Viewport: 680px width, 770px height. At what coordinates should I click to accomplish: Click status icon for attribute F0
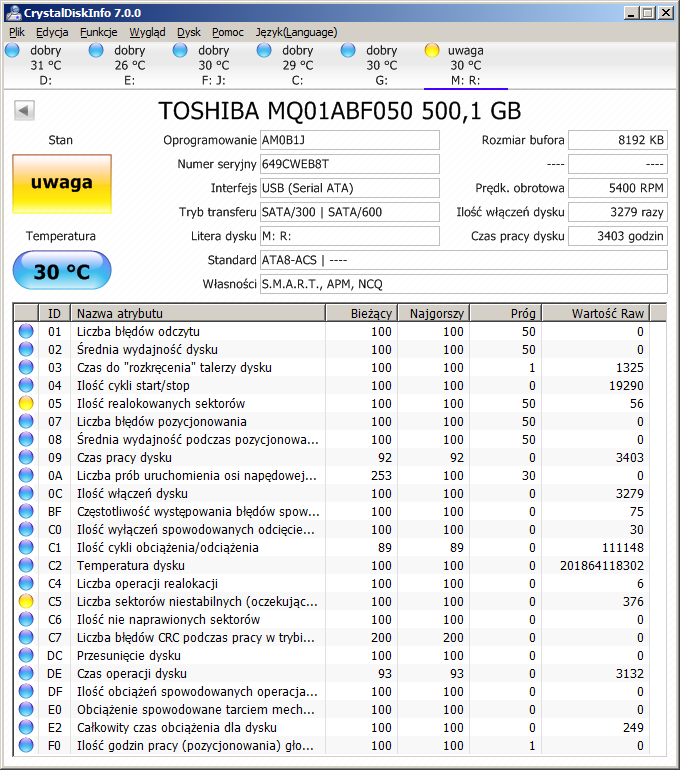[26, 745]
